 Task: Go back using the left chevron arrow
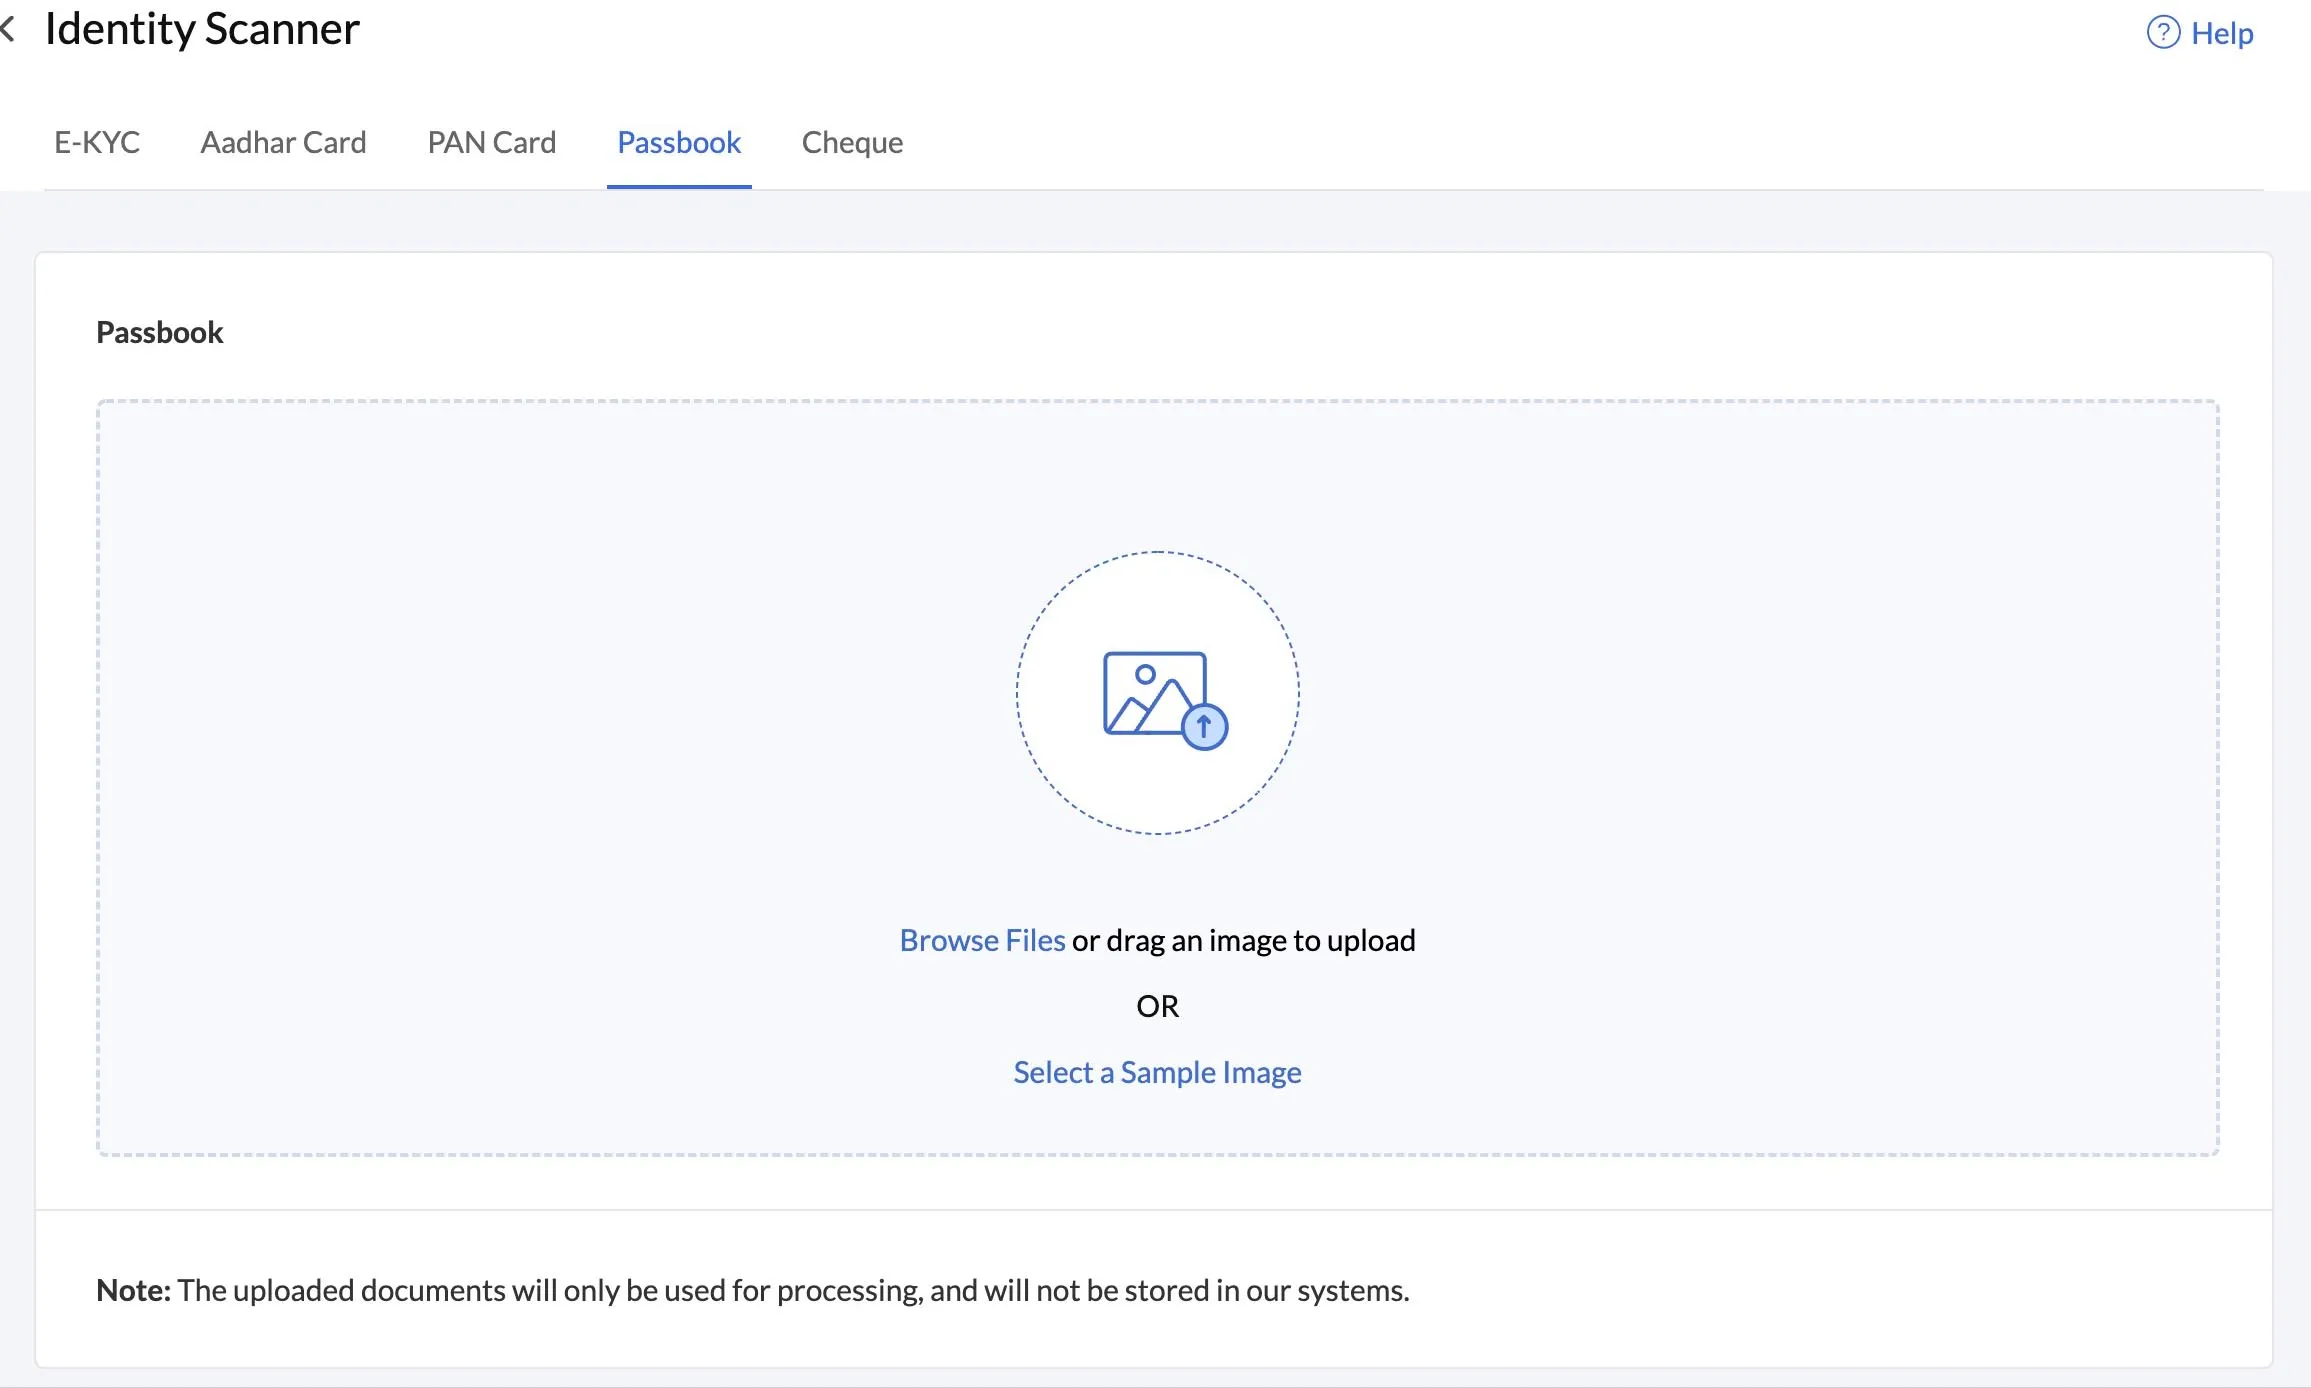click(x=7, y=29)
